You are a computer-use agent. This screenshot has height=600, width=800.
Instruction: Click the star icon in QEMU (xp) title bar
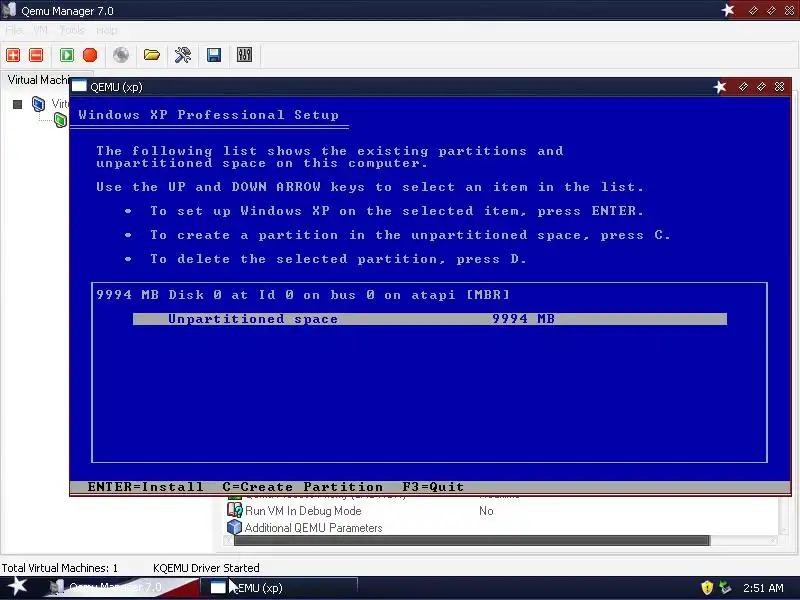coord(720,87)
